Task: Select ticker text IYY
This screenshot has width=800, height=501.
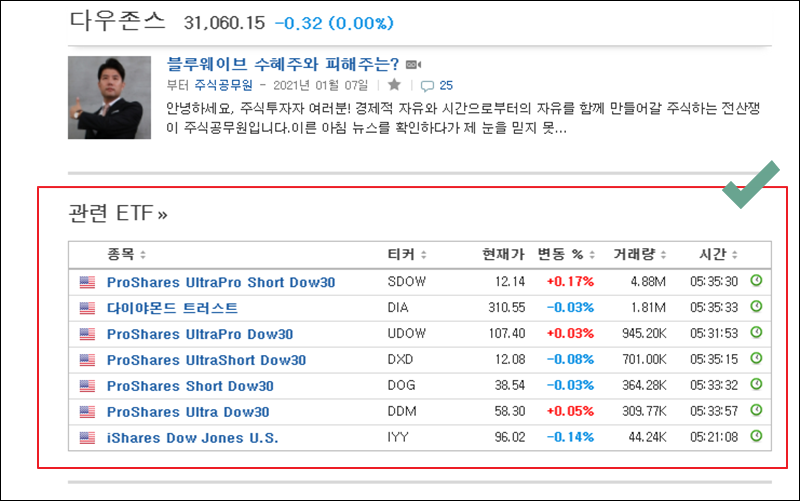Action: point(398,437)
